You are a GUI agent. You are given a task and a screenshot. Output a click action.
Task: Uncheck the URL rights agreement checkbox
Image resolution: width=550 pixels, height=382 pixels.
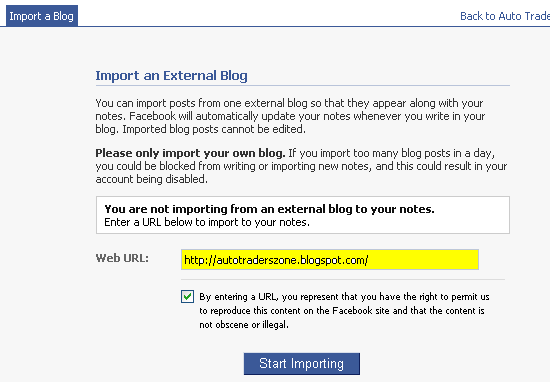(187, 296)
